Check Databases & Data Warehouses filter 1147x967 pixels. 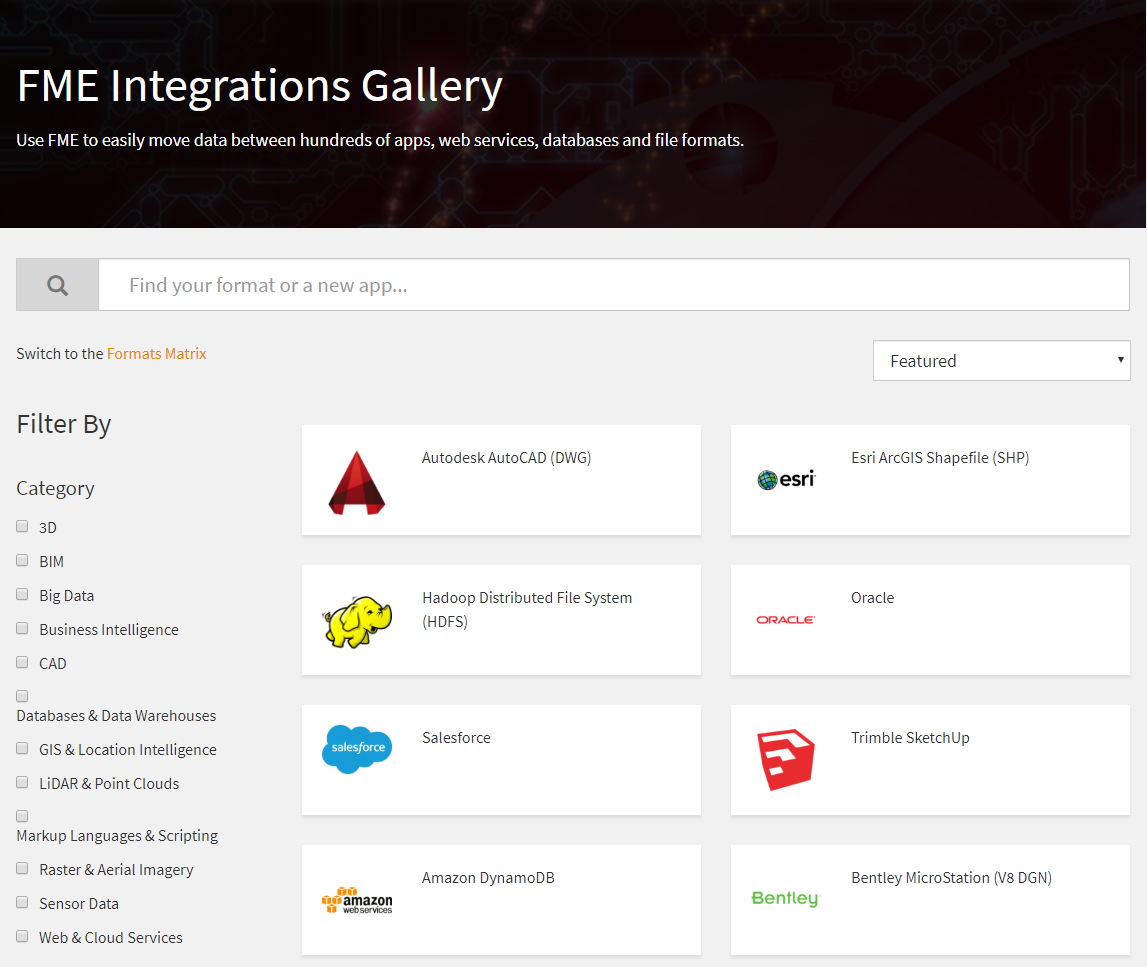[23, 696]
